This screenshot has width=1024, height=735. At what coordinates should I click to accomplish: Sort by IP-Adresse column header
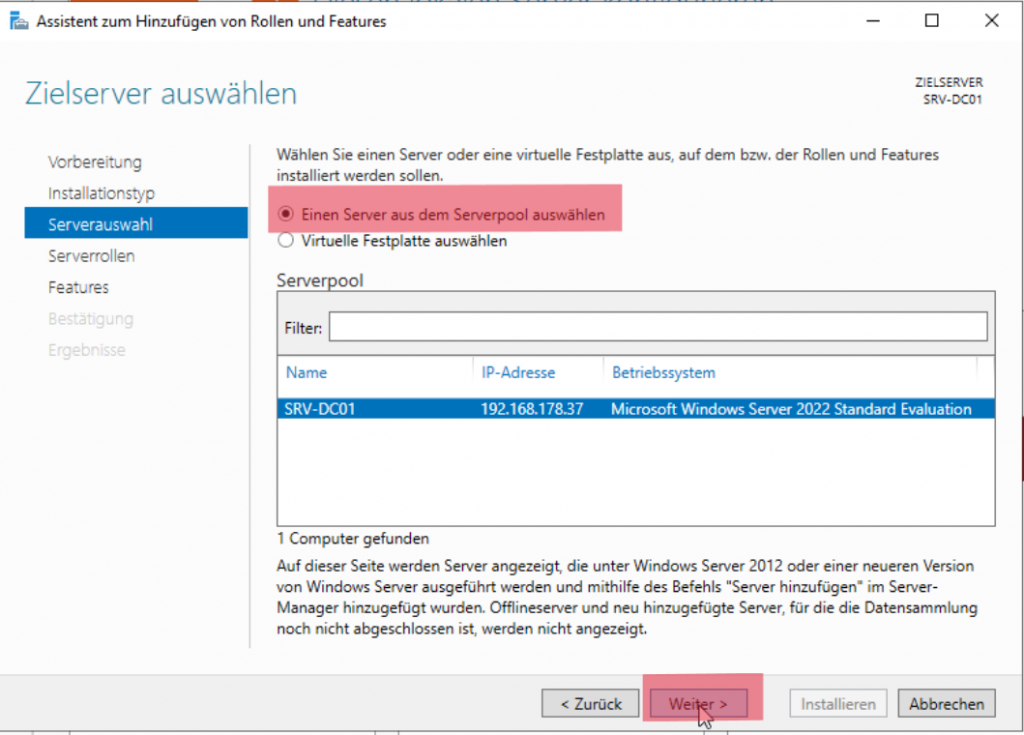518,373
